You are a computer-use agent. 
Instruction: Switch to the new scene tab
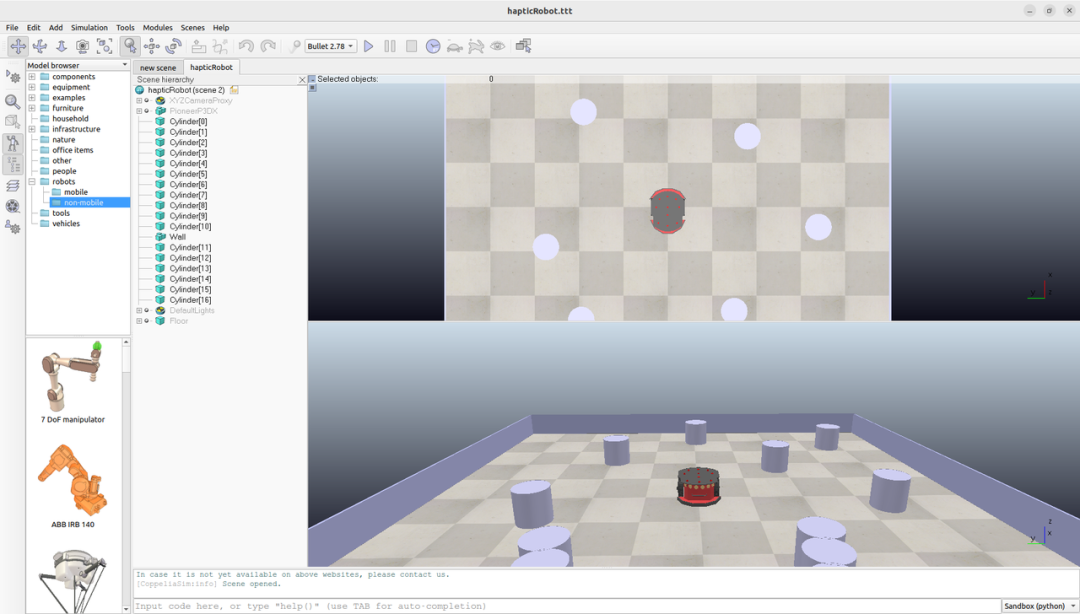pyautogui.click(x=158, y=68)
